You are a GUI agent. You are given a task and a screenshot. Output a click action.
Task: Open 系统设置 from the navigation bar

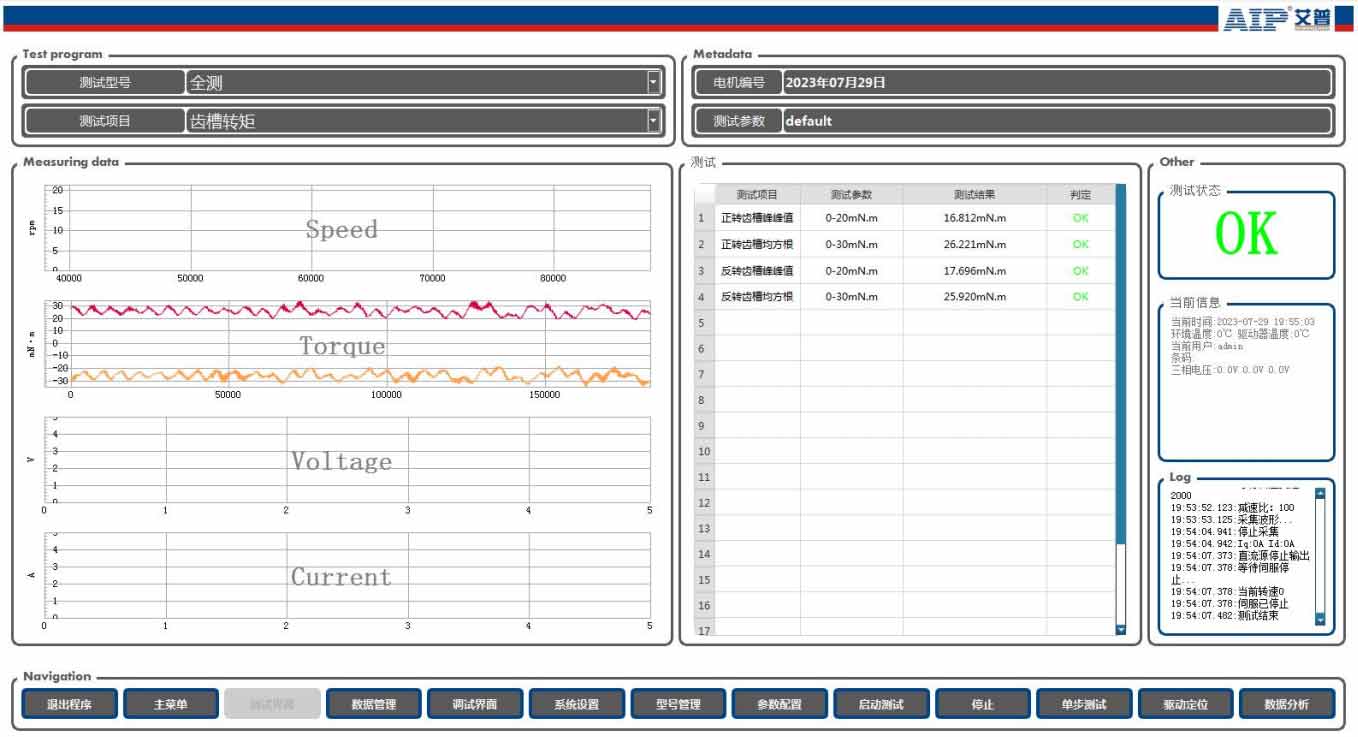coord(577,704)
